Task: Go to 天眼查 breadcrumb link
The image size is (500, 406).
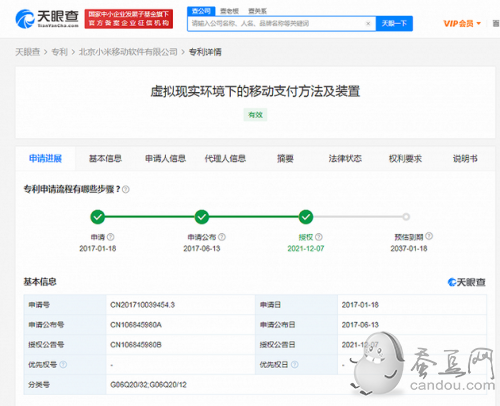Action: click(27, 52)
